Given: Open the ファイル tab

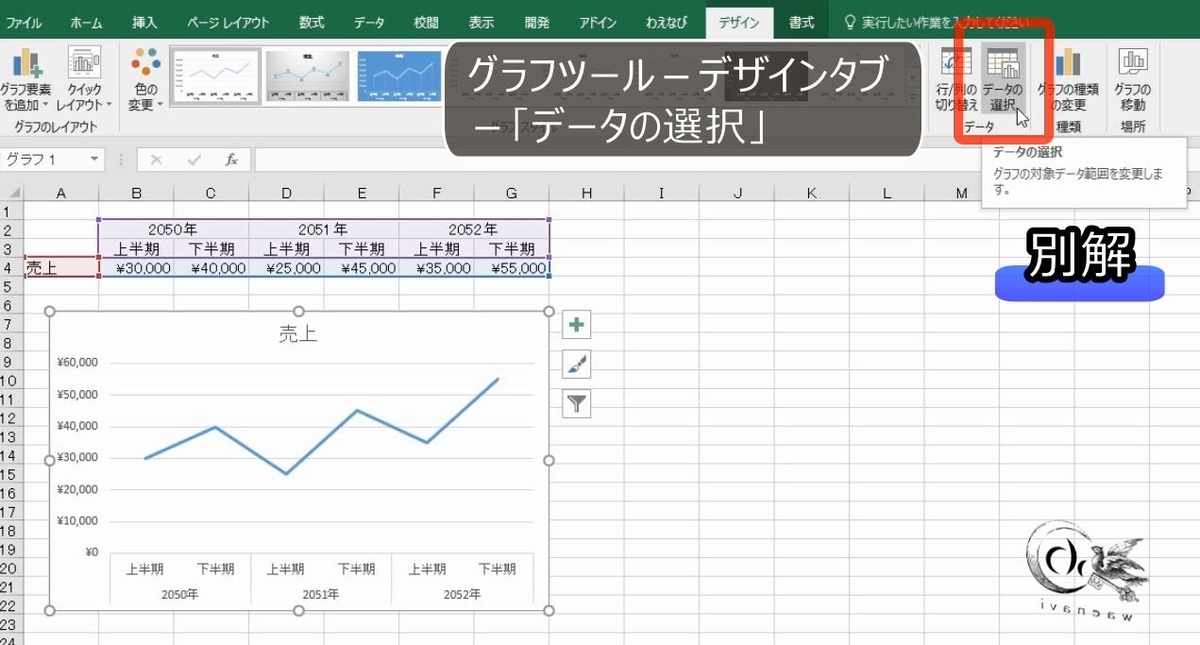Looking at the screenshot, I should (x=25, y=22).
